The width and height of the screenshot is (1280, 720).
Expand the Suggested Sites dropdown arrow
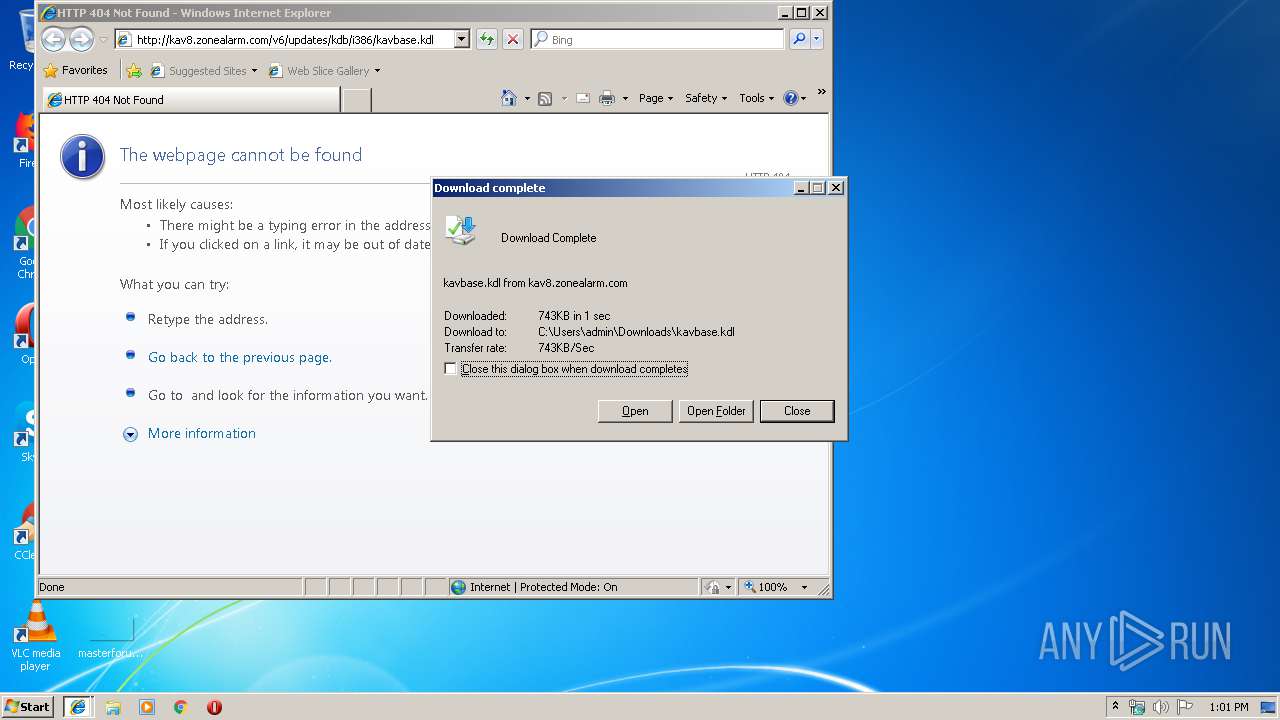[x=254, y=71]
